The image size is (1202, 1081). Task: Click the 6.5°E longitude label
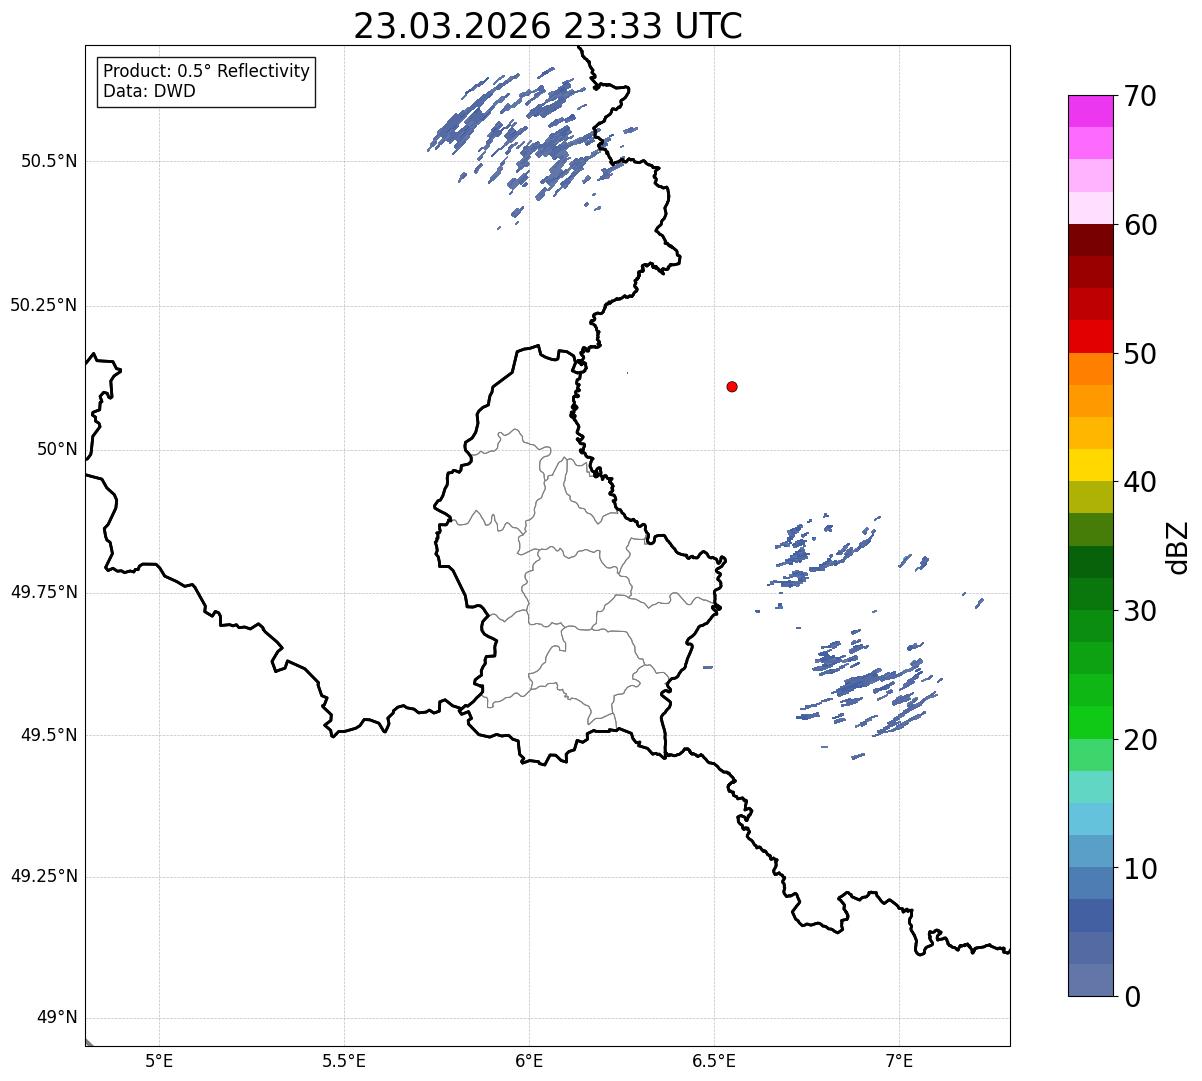[714, 1060]
